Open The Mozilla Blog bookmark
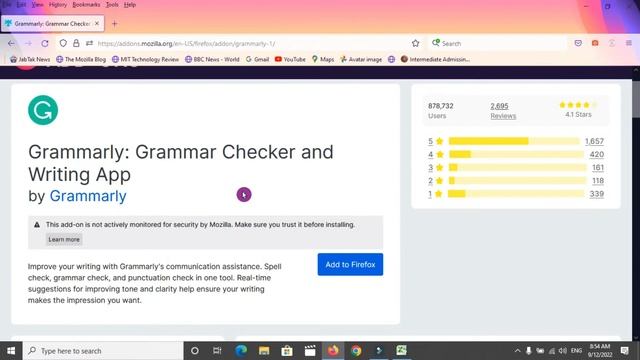The image size is (640, 360). pyautogui.click(x=81, y=59)
